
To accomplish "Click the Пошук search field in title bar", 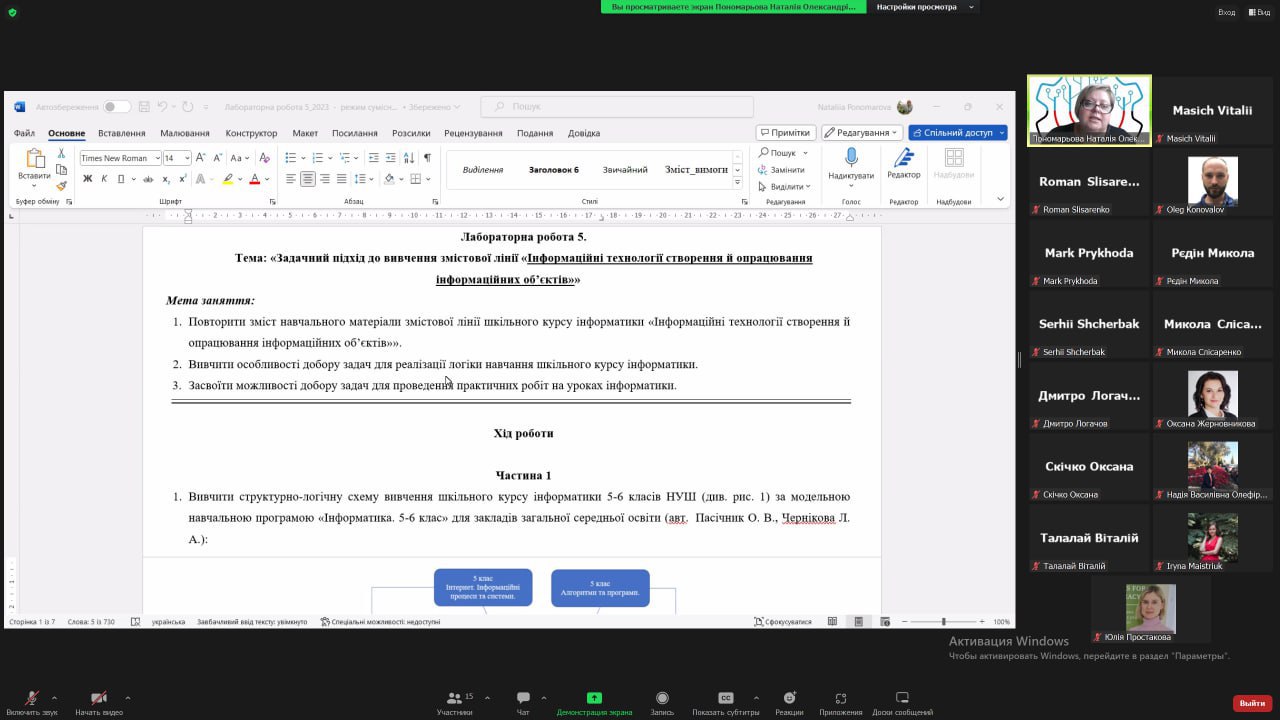I will tap(617, 107).
